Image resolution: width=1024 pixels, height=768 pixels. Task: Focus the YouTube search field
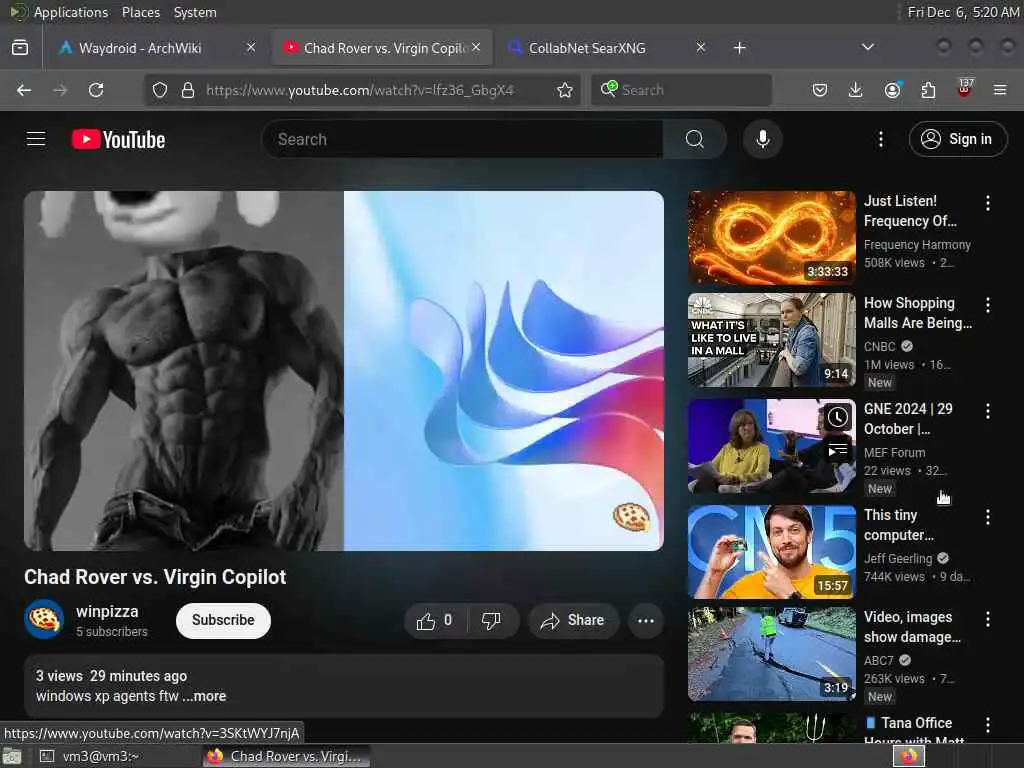[462, 139]
